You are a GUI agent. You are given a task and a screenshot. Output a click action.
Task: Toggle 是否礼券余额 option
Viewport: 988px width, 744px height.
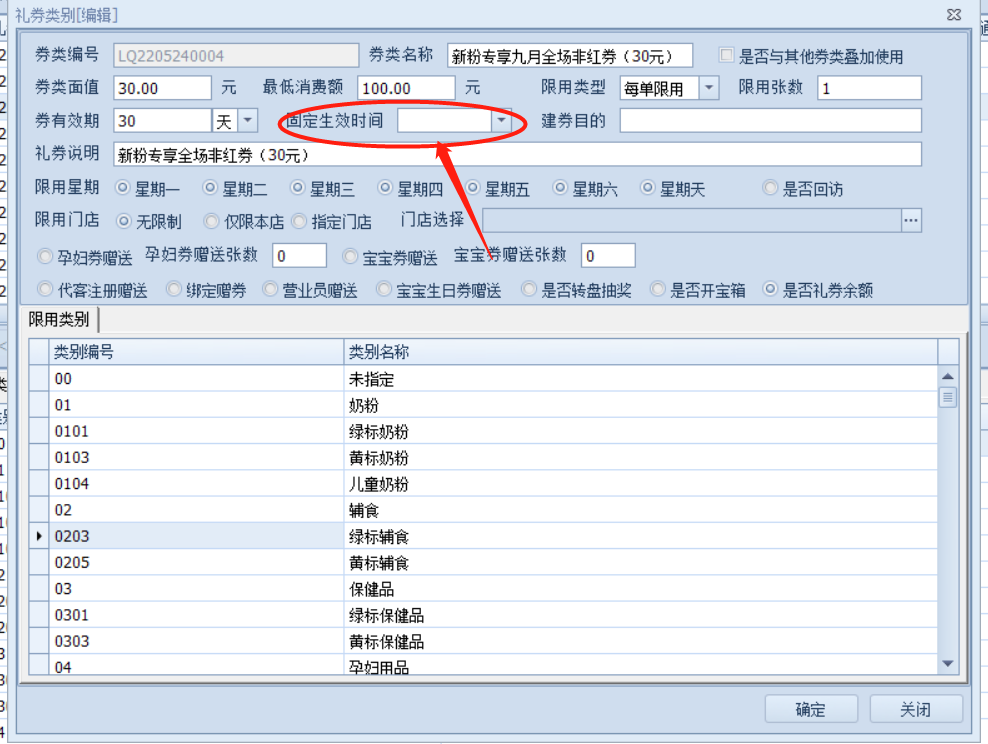pyautogui.click(x=770, y=289)
